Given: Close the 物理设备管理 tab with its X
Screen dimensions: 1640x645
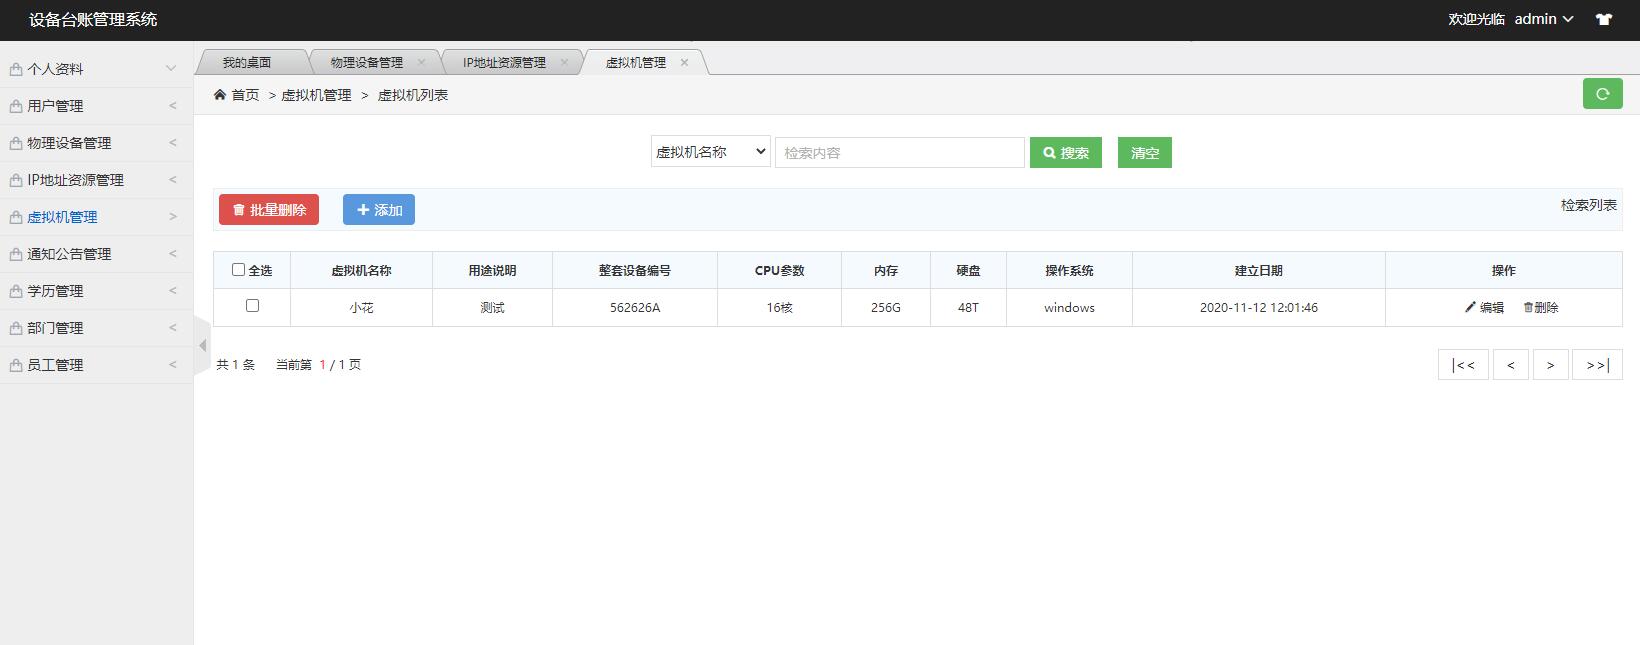Looking at the screenshot, I should coord(421,62).
